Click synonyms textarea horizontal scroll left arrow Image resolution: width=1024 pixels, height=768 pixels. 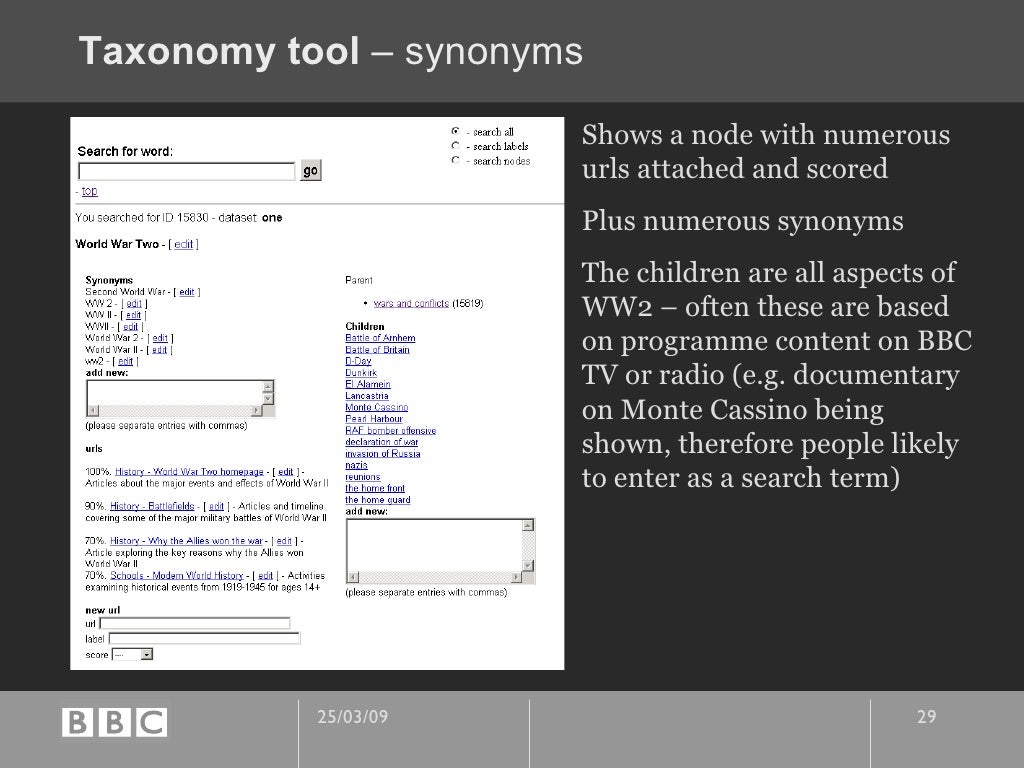click(93, 411)
